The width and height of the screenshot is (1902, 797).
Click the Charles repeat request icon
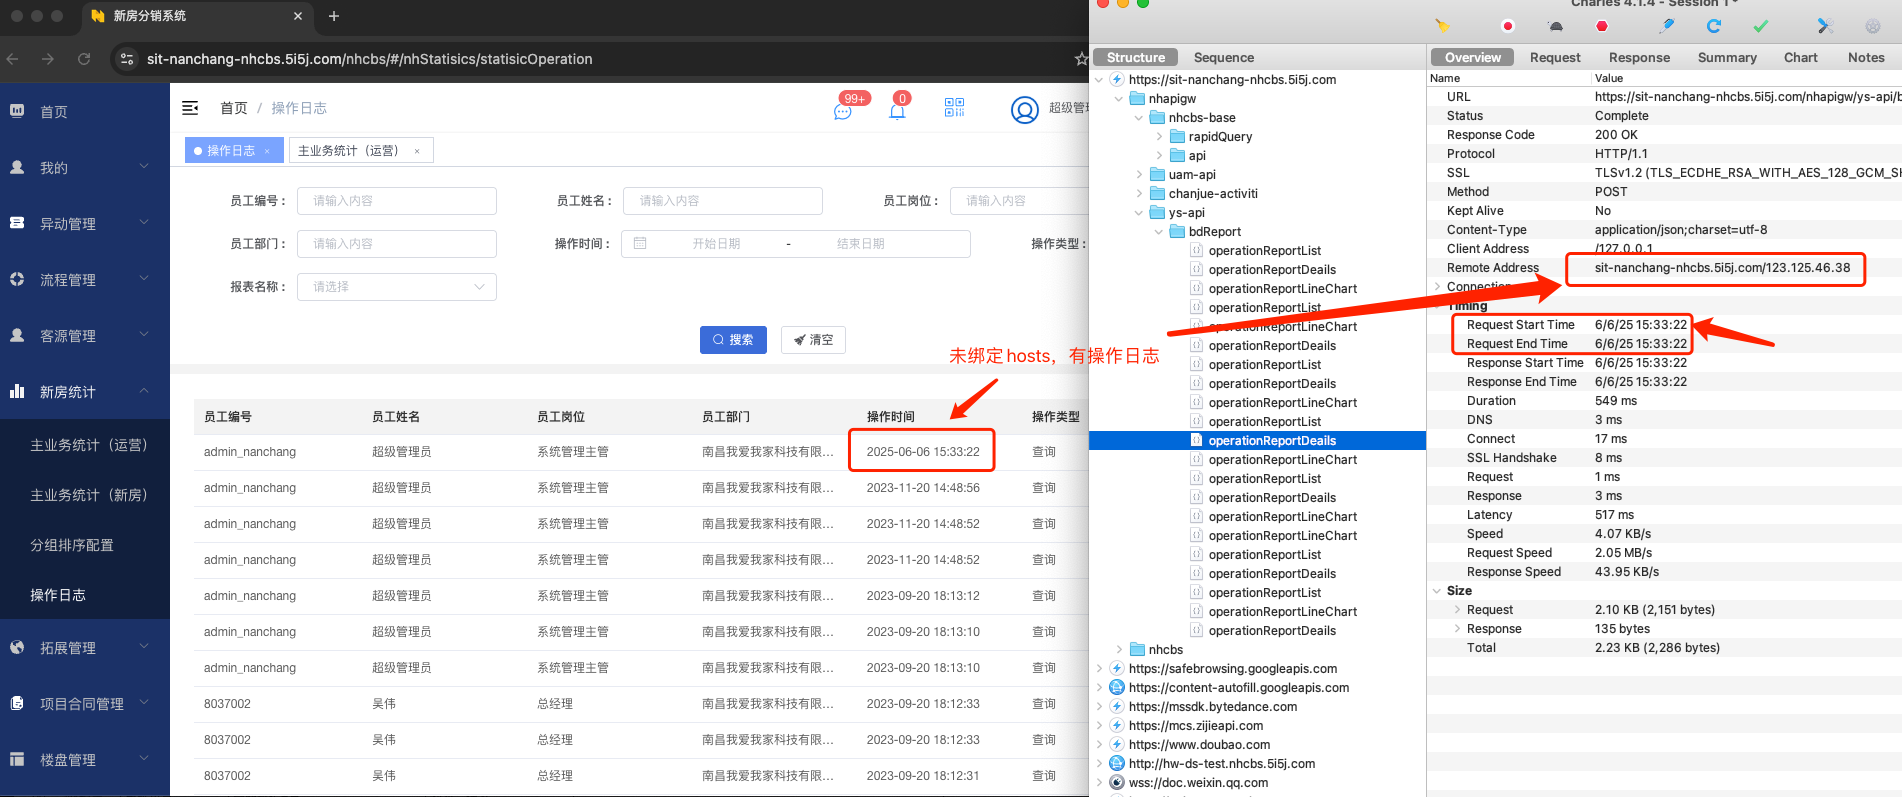click(x=1714, y=26)
